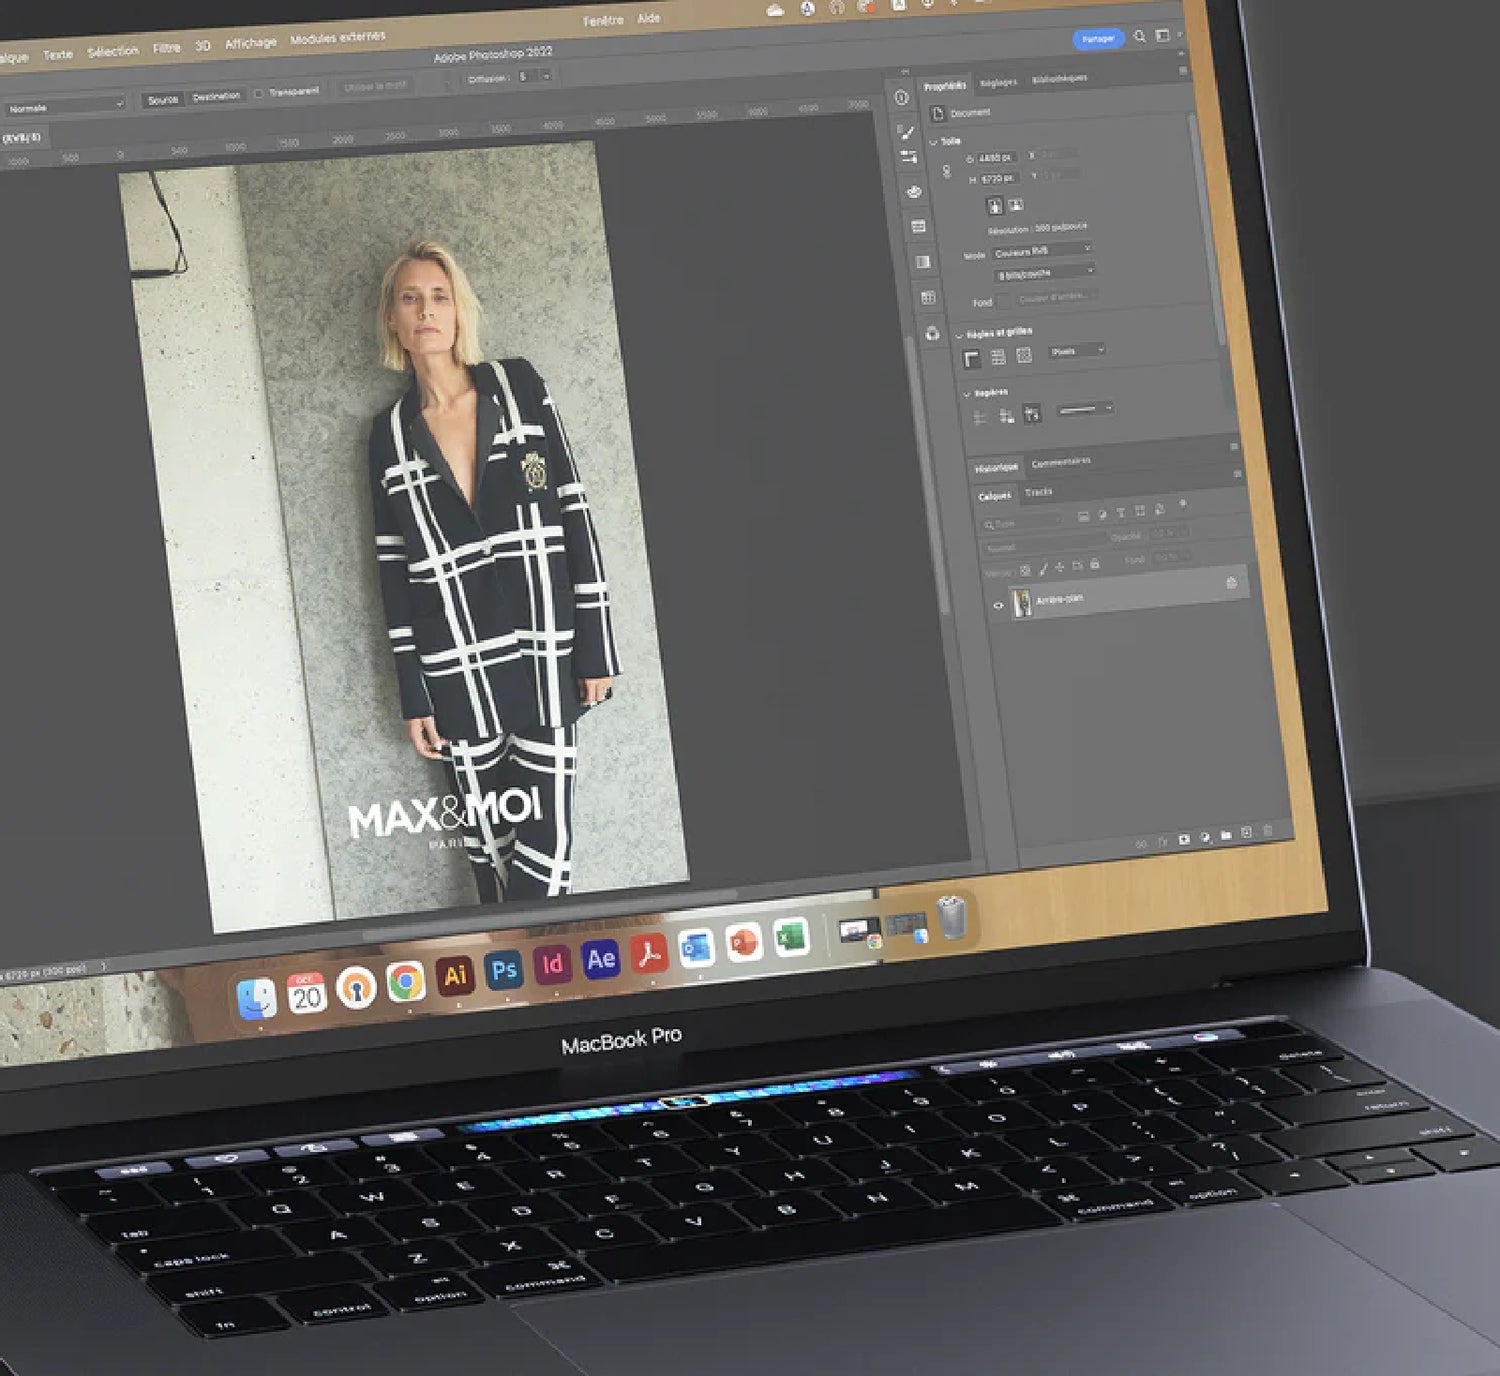Toggle the width-height link icon
Image resolution: width=1500 pixels, height=1376 pixels.
click(947, 172)
